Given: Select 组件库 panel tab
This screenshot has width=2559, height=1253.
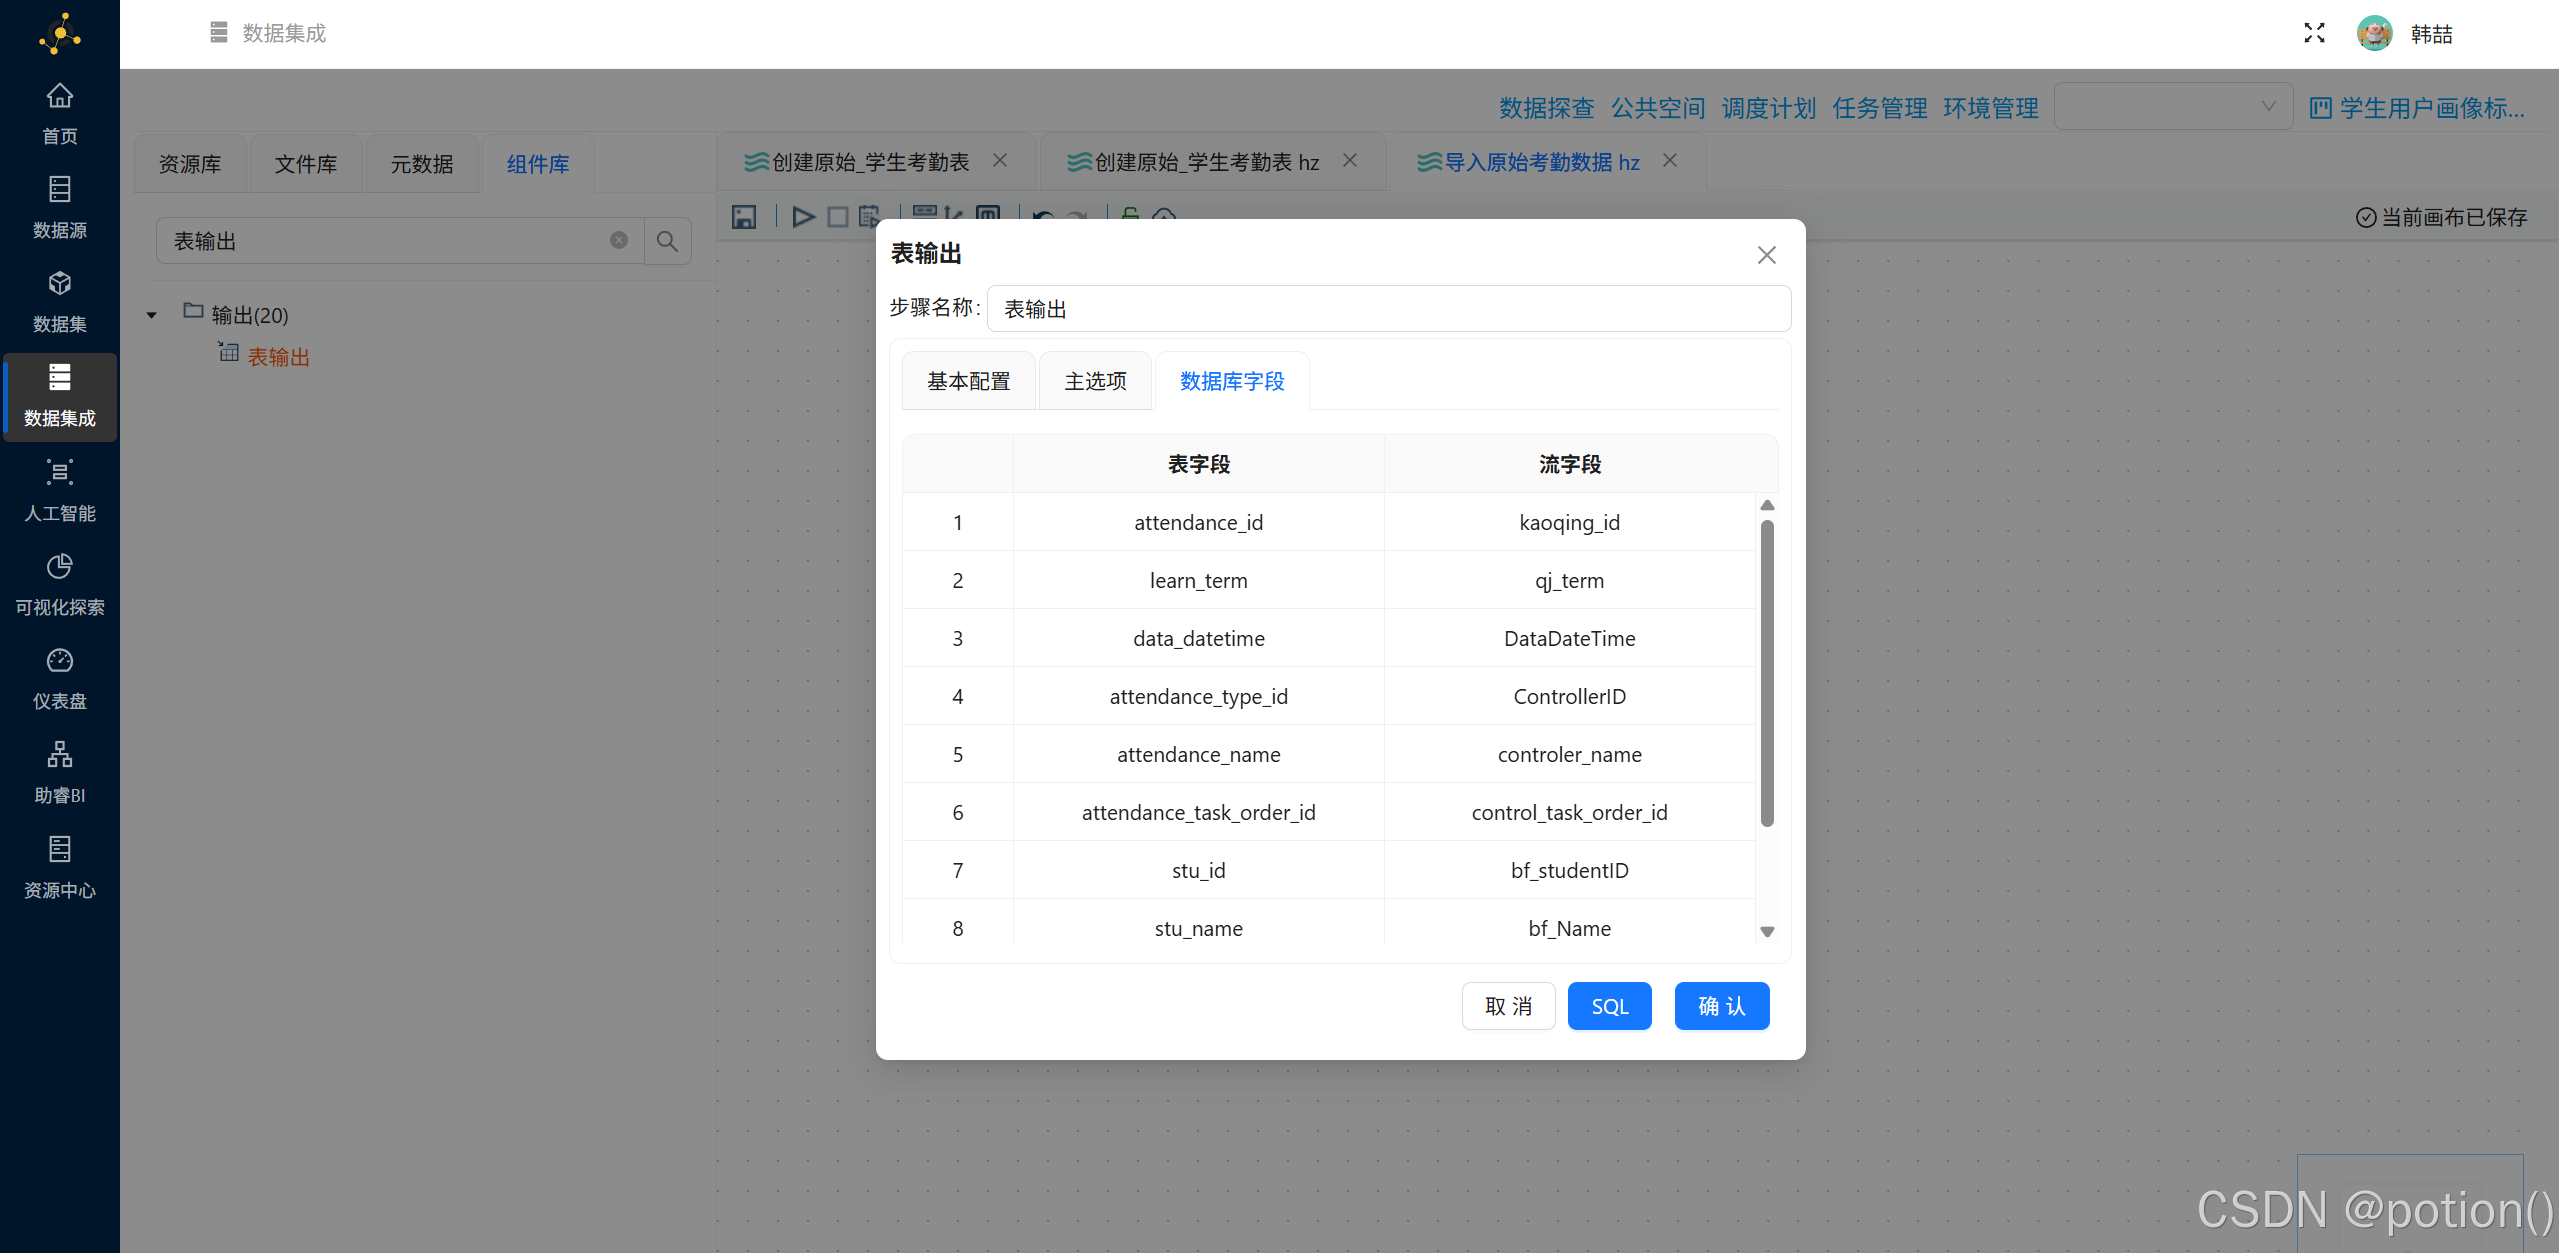Looking at the screenshot, I should click(538, 164).
